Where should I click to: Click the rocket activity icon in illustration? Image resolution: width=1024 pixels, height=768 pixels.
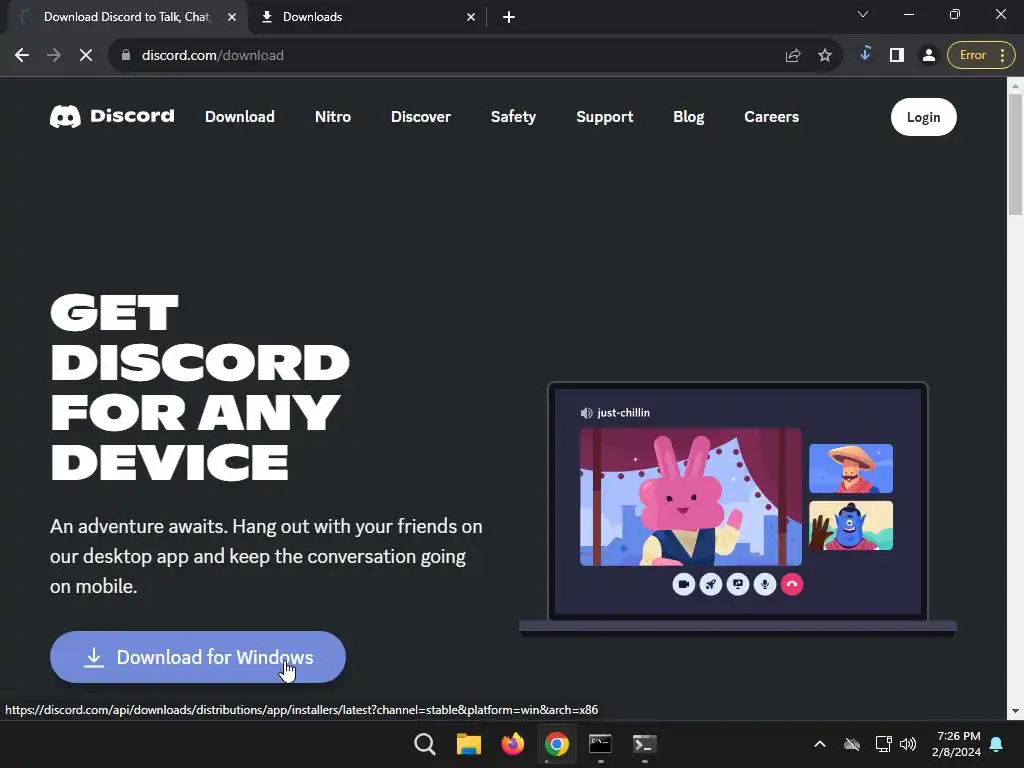(711, 584)
